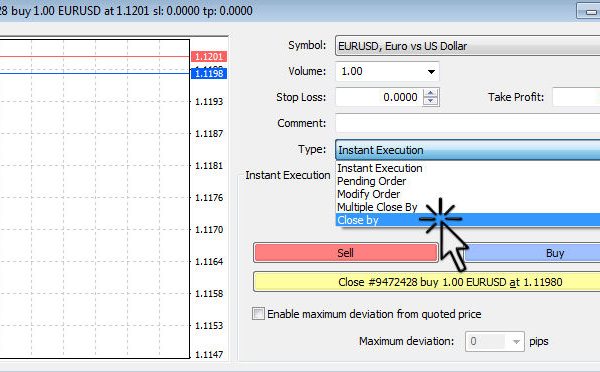Image resolution: width=600 pixels, height=372 pixels.
Task: Choose the highlighted Close by option
Action: click(468, 220)
